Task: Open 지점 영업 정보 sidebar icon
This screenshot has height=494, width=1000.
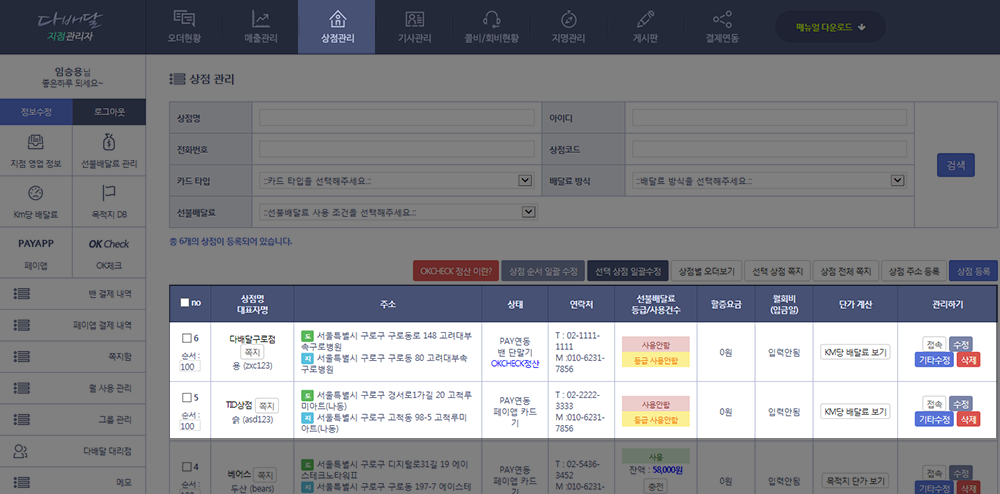Action: click(36, 142)
